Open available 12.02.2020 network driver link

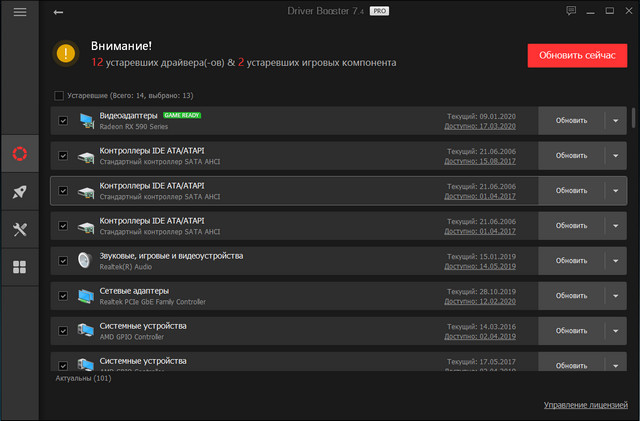tap(480, 301)
